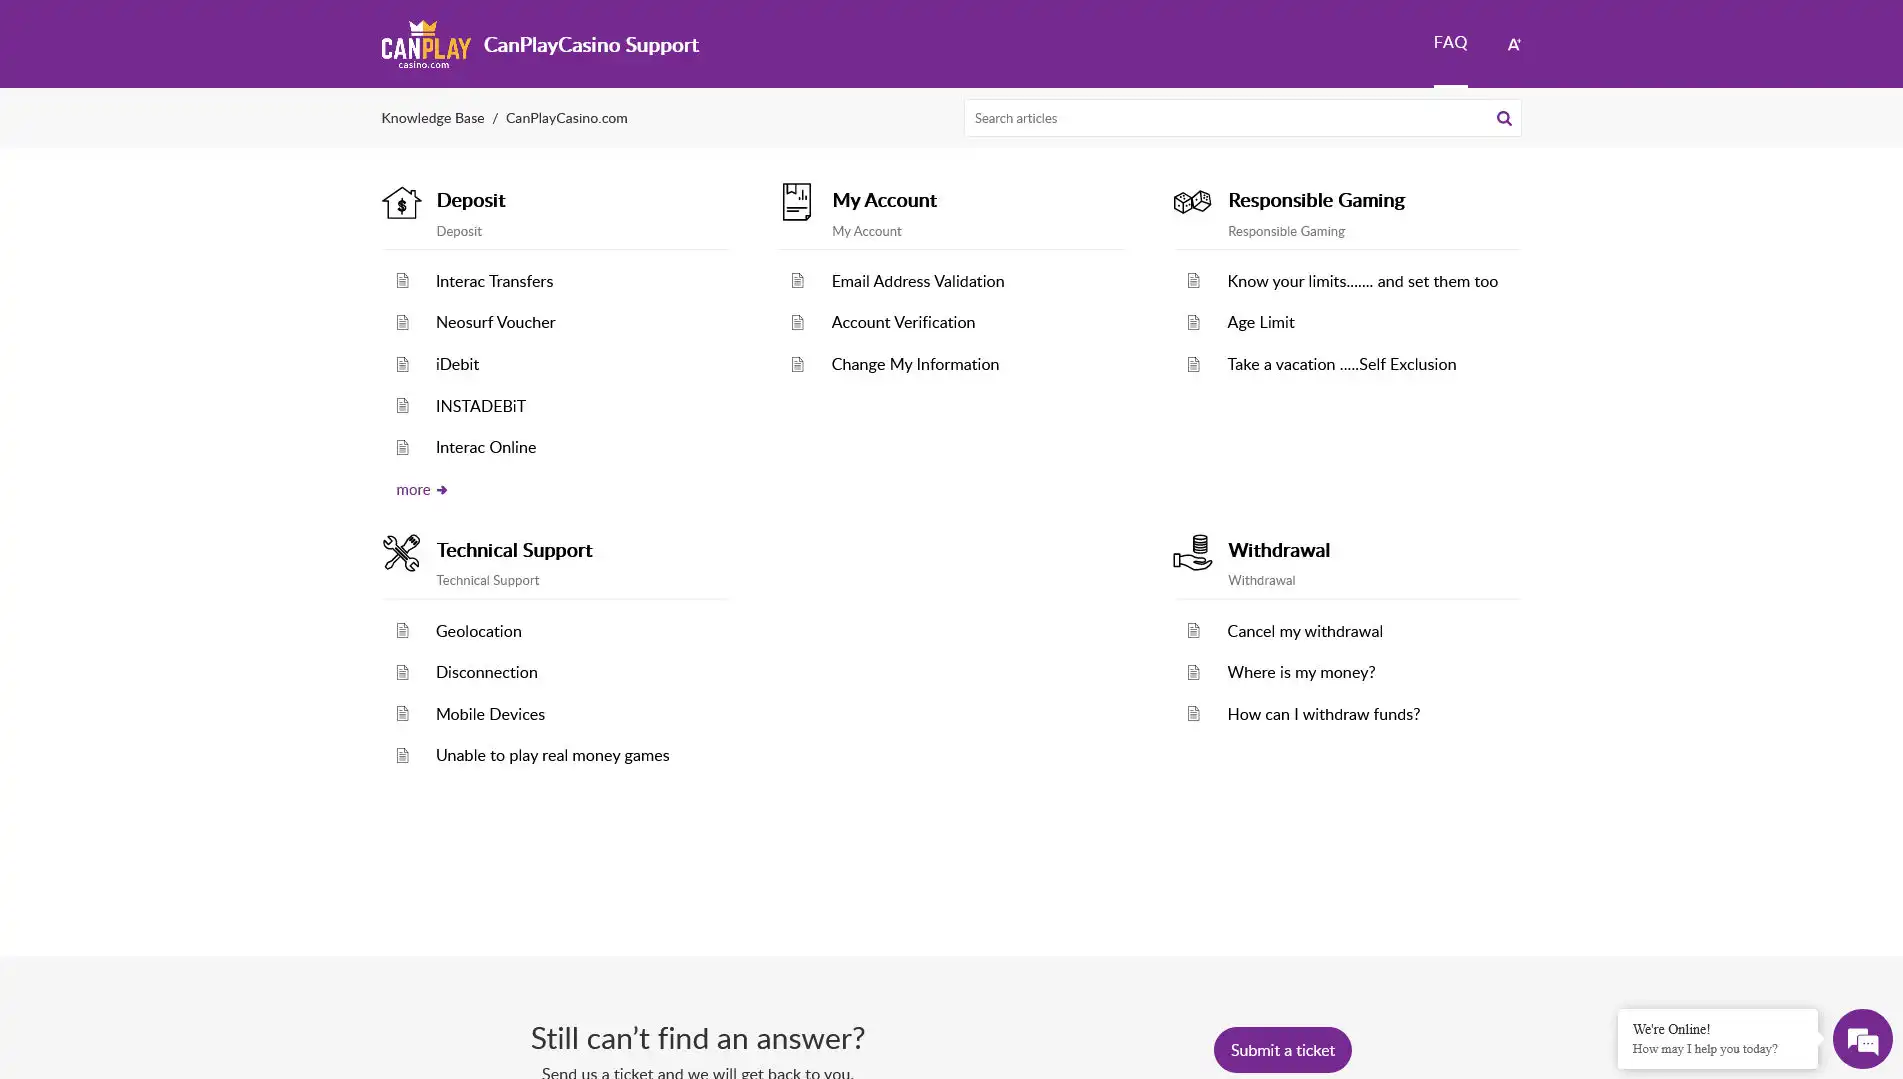Open Interac Online article
1903x1079 pixels.
pyautogui.click(x=485, y=447)
